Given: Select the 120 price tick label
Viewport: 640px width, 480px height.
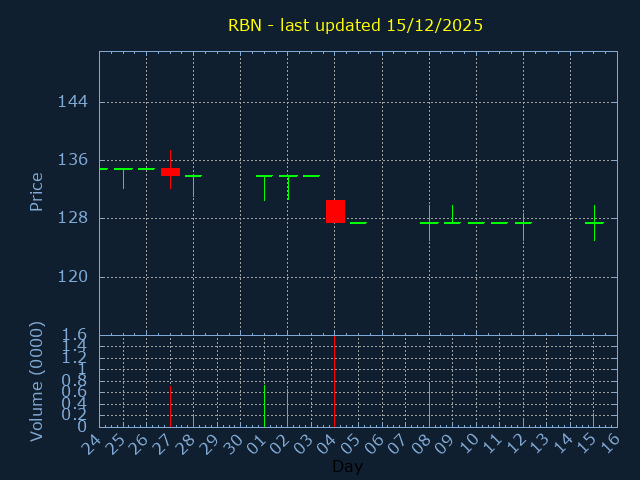Looking at the screenshot, I should point(72,277).
